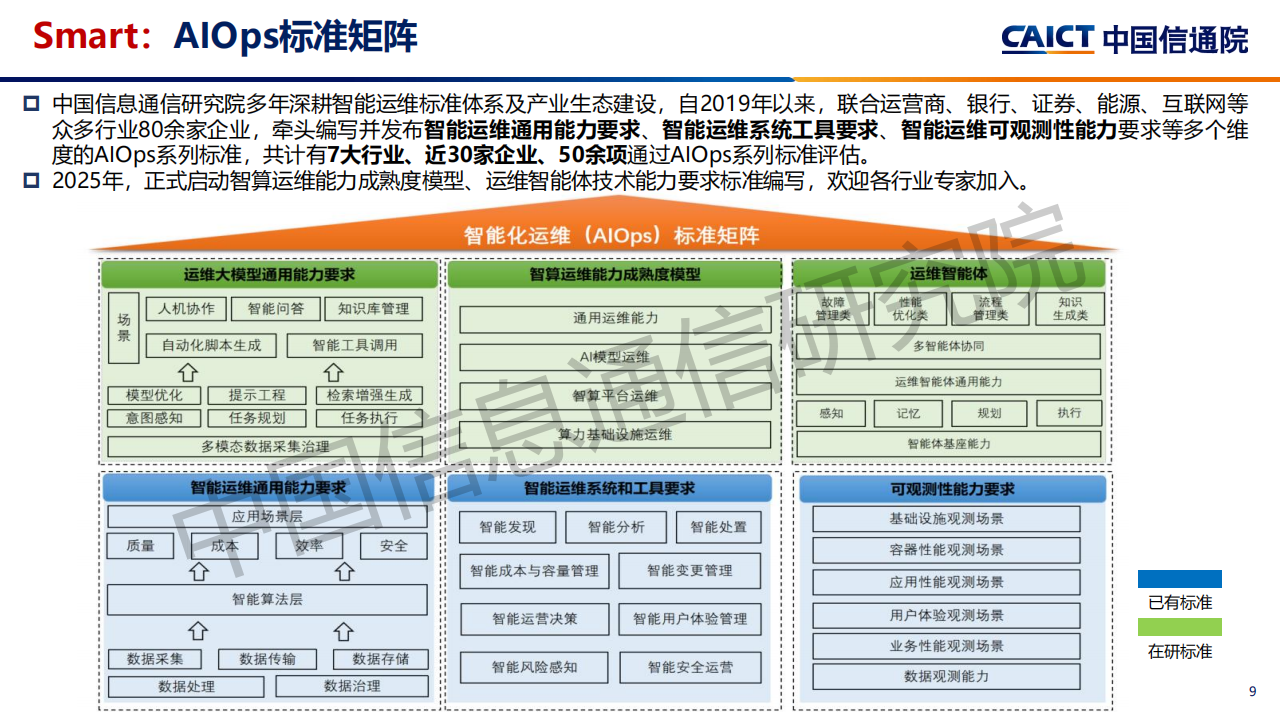Click the 数据观测能力 box
This screenshot has height=720, width=1280.
click(946, 677)
